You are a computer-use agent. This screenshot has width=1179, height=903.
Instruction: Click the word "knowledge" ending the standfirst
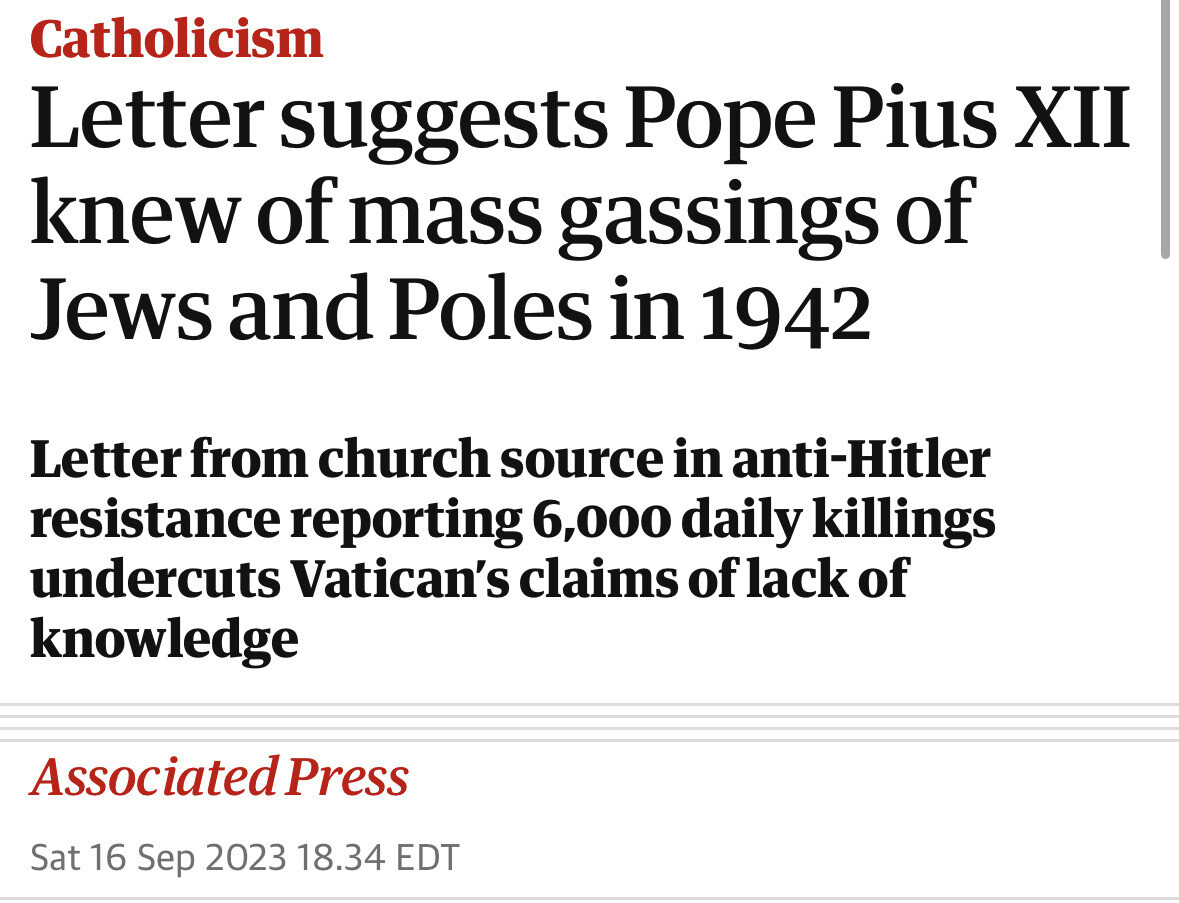tap(164, 639)
